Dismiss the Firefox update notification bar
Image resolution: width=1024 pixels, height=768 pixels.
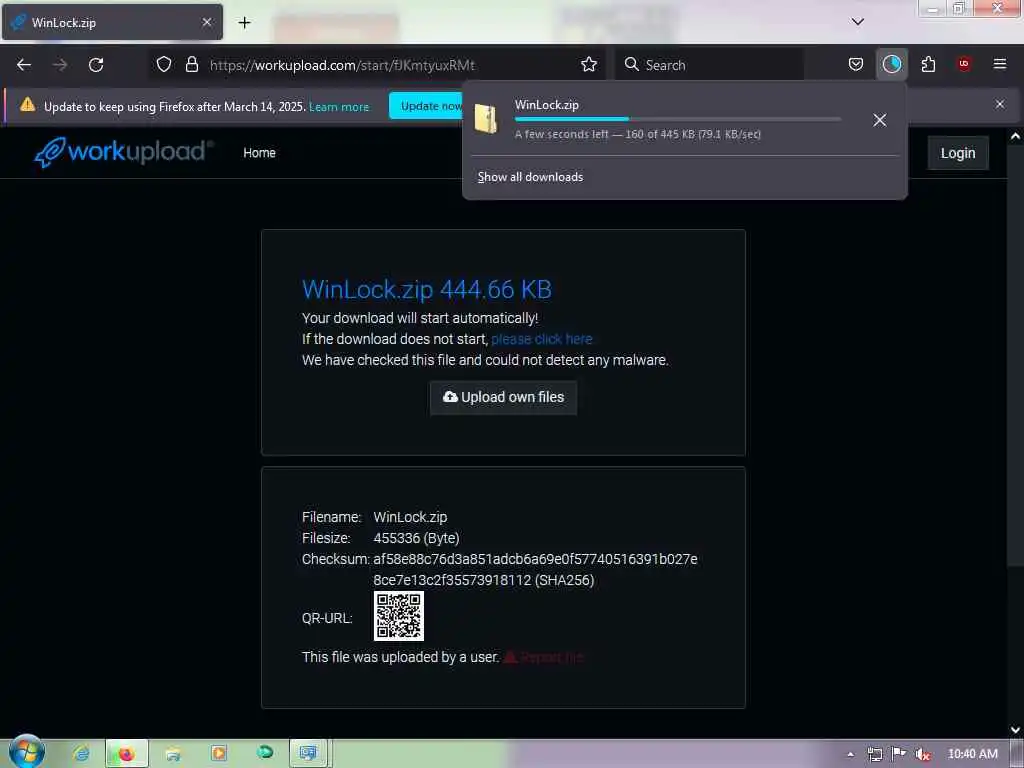tap(1000, 104)
